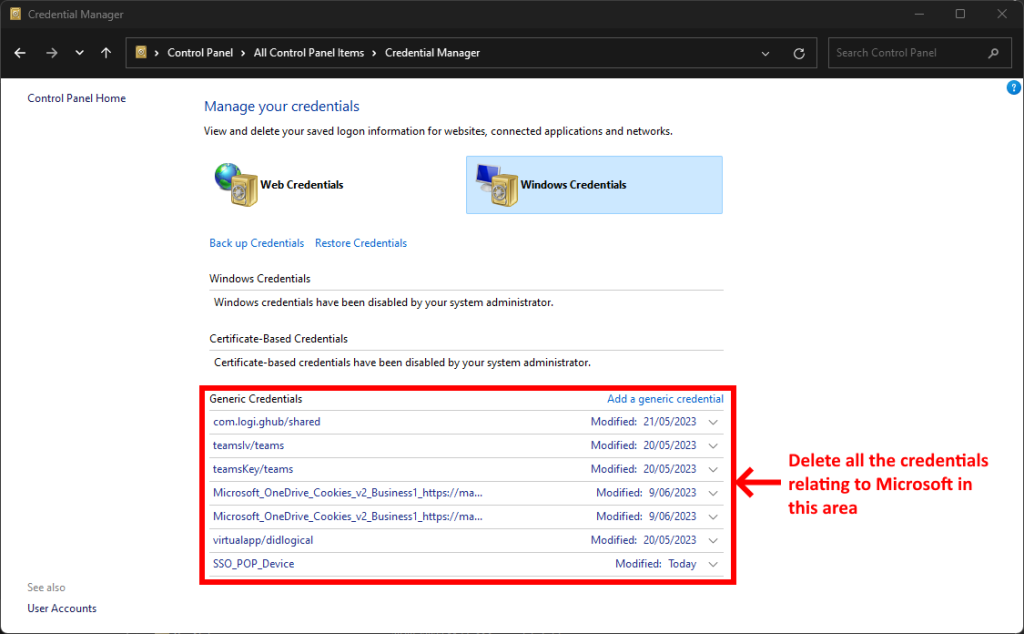Expand the SSO_POP_Device credential chevron
Image resolution: width=1024 pixels, height=634 pixels.
[x=713, y=564]
